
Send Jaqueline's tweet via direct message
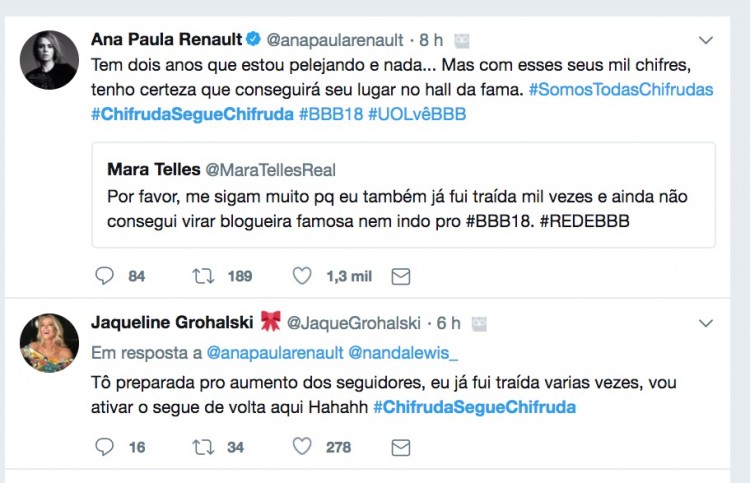click(400, 447)
